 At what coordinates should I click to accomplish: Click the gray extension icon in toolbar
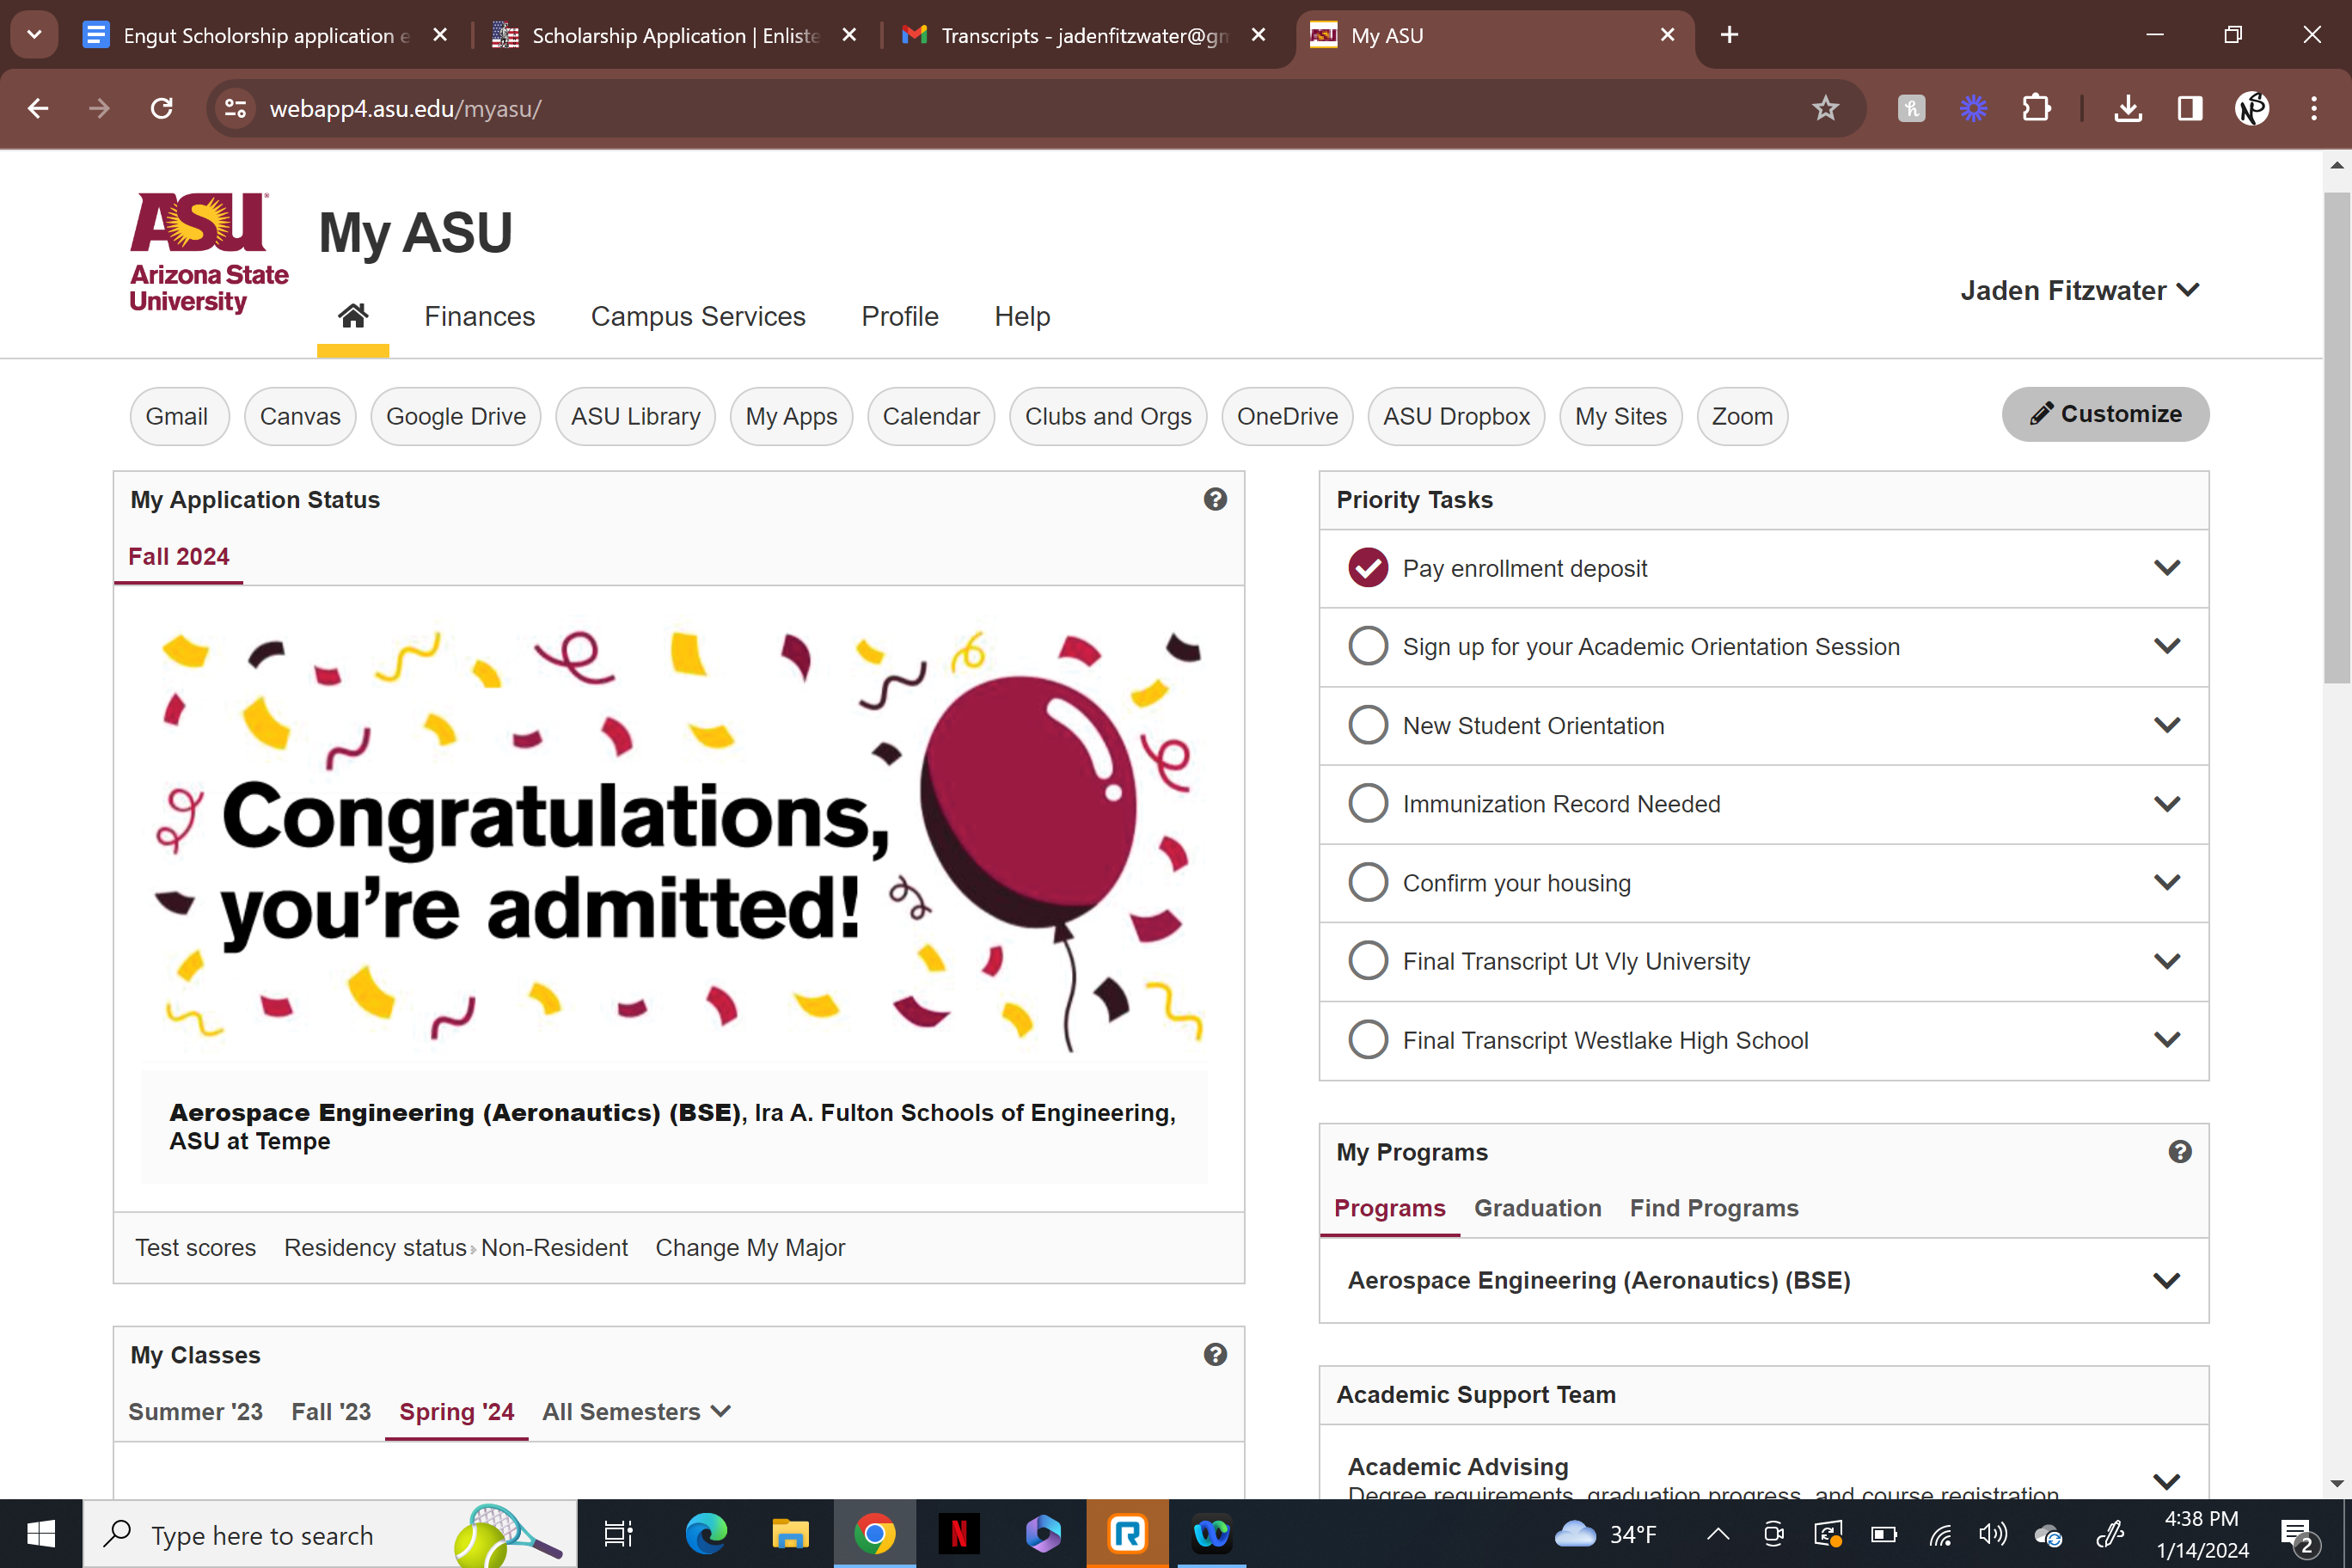(1911, 108)
